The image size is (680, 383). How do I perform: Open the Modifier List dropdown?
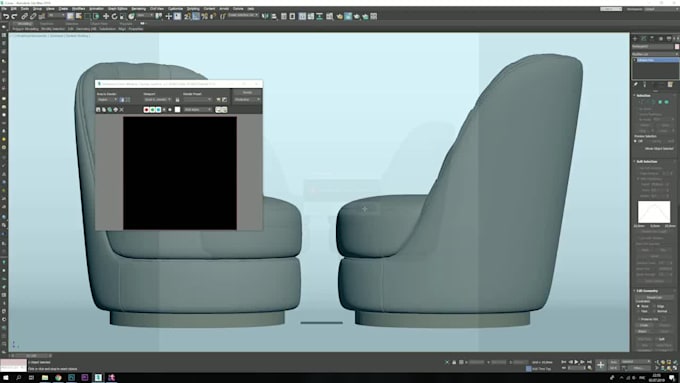[655, 54]
